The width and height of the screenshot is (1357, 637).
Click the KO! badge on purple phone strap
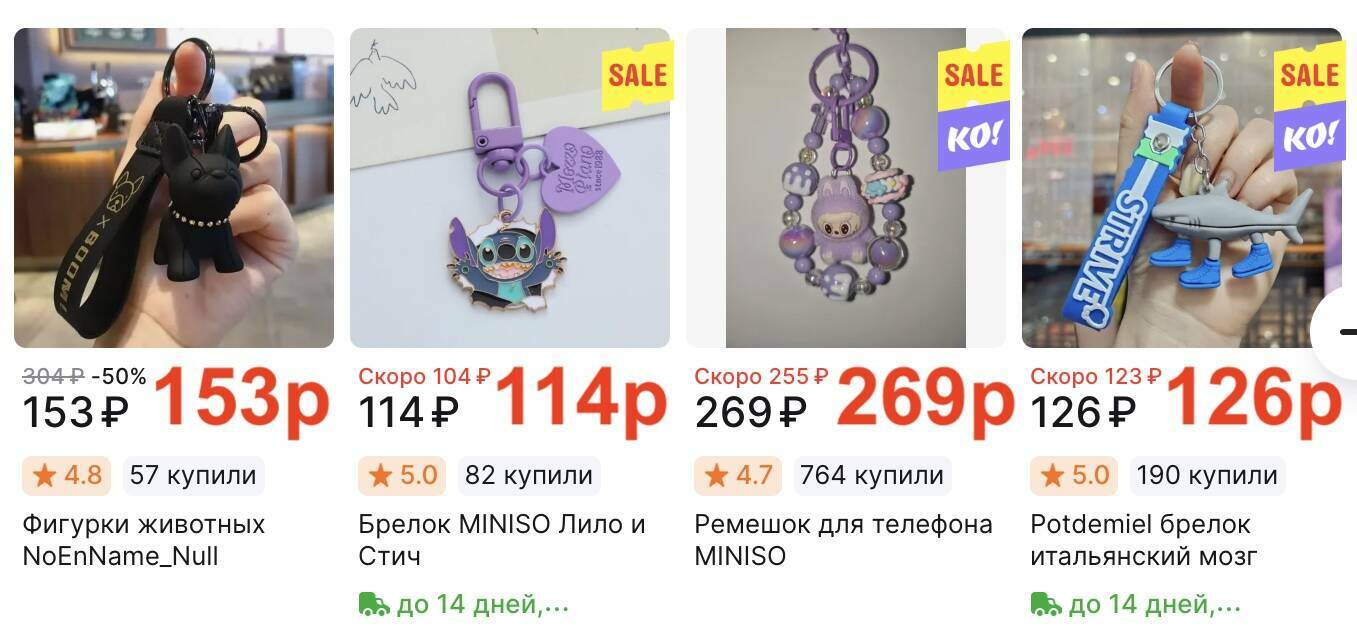[x=973, y=137]
